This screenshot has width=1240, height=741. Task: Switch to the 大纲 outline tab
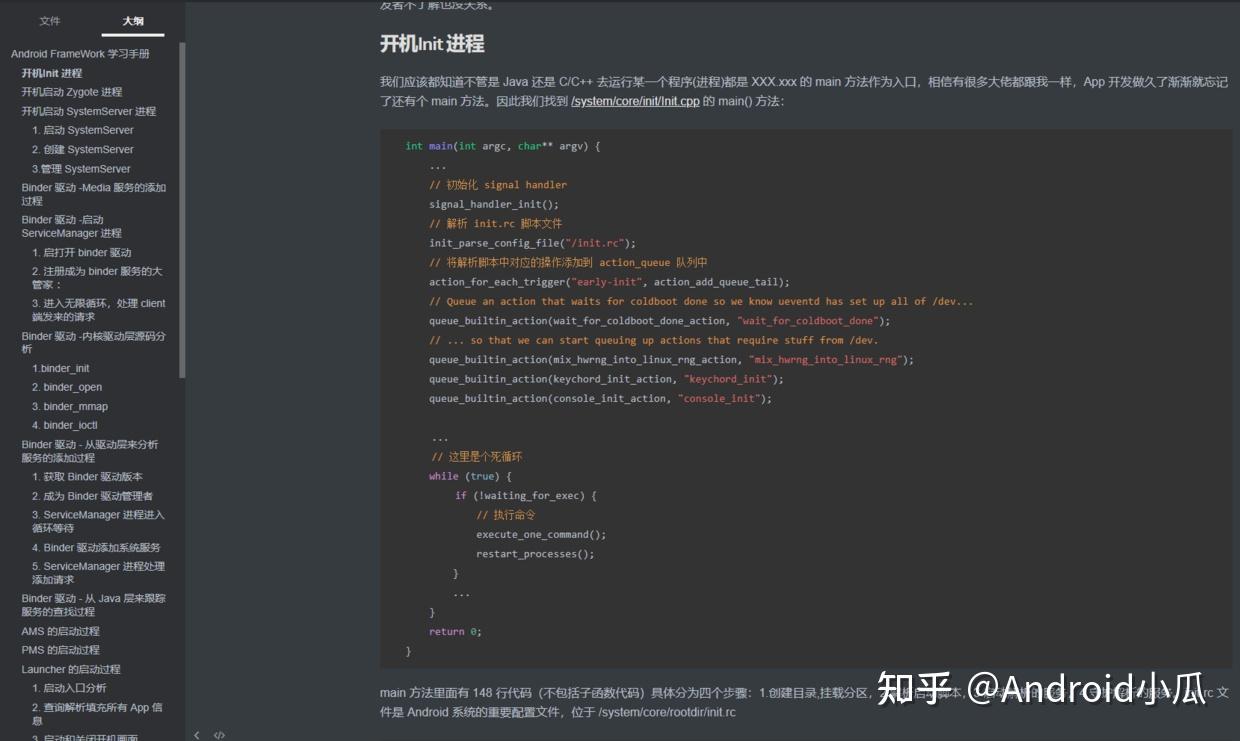pyautogui.click(x=135, y=20)
